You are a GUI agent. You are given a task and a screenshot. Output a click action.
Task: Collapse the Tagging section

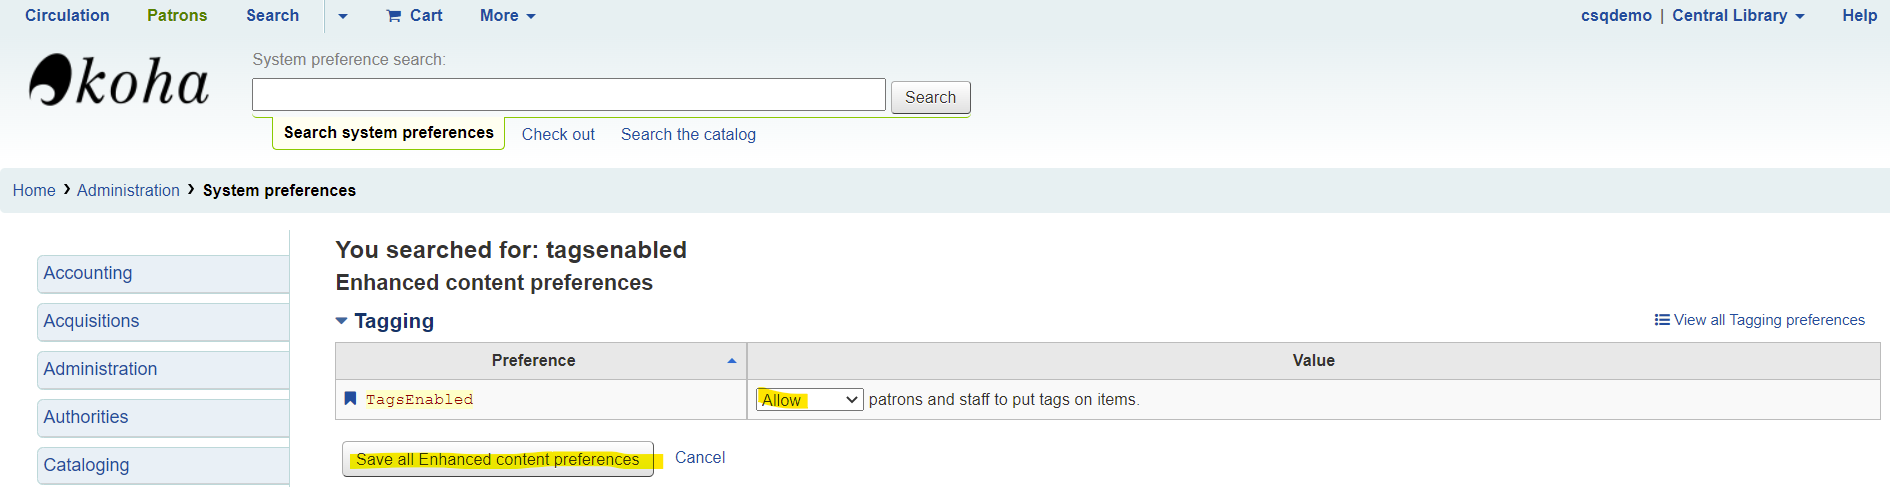342,321
